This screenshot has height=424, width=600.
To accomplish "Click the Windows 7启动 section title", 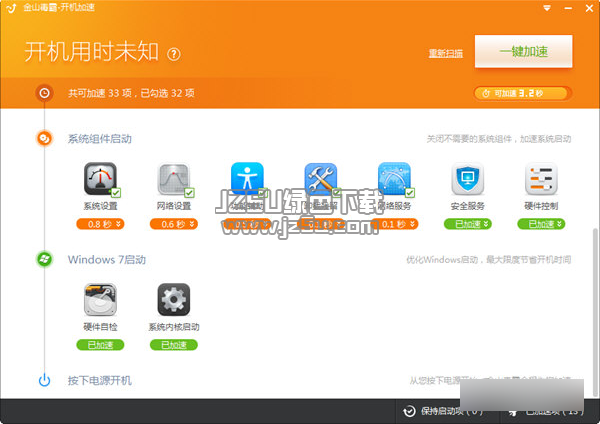I will click(107, 259).
